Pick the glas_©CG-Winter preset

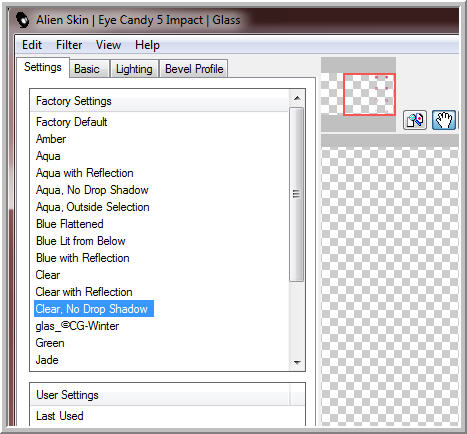[x=77, y=326]
